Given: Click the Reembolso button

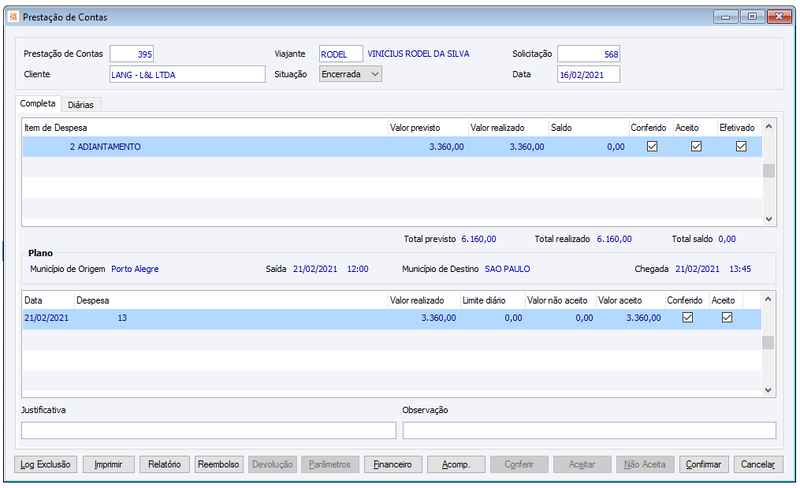Looking at the screenshot, I should pos(218,465).
